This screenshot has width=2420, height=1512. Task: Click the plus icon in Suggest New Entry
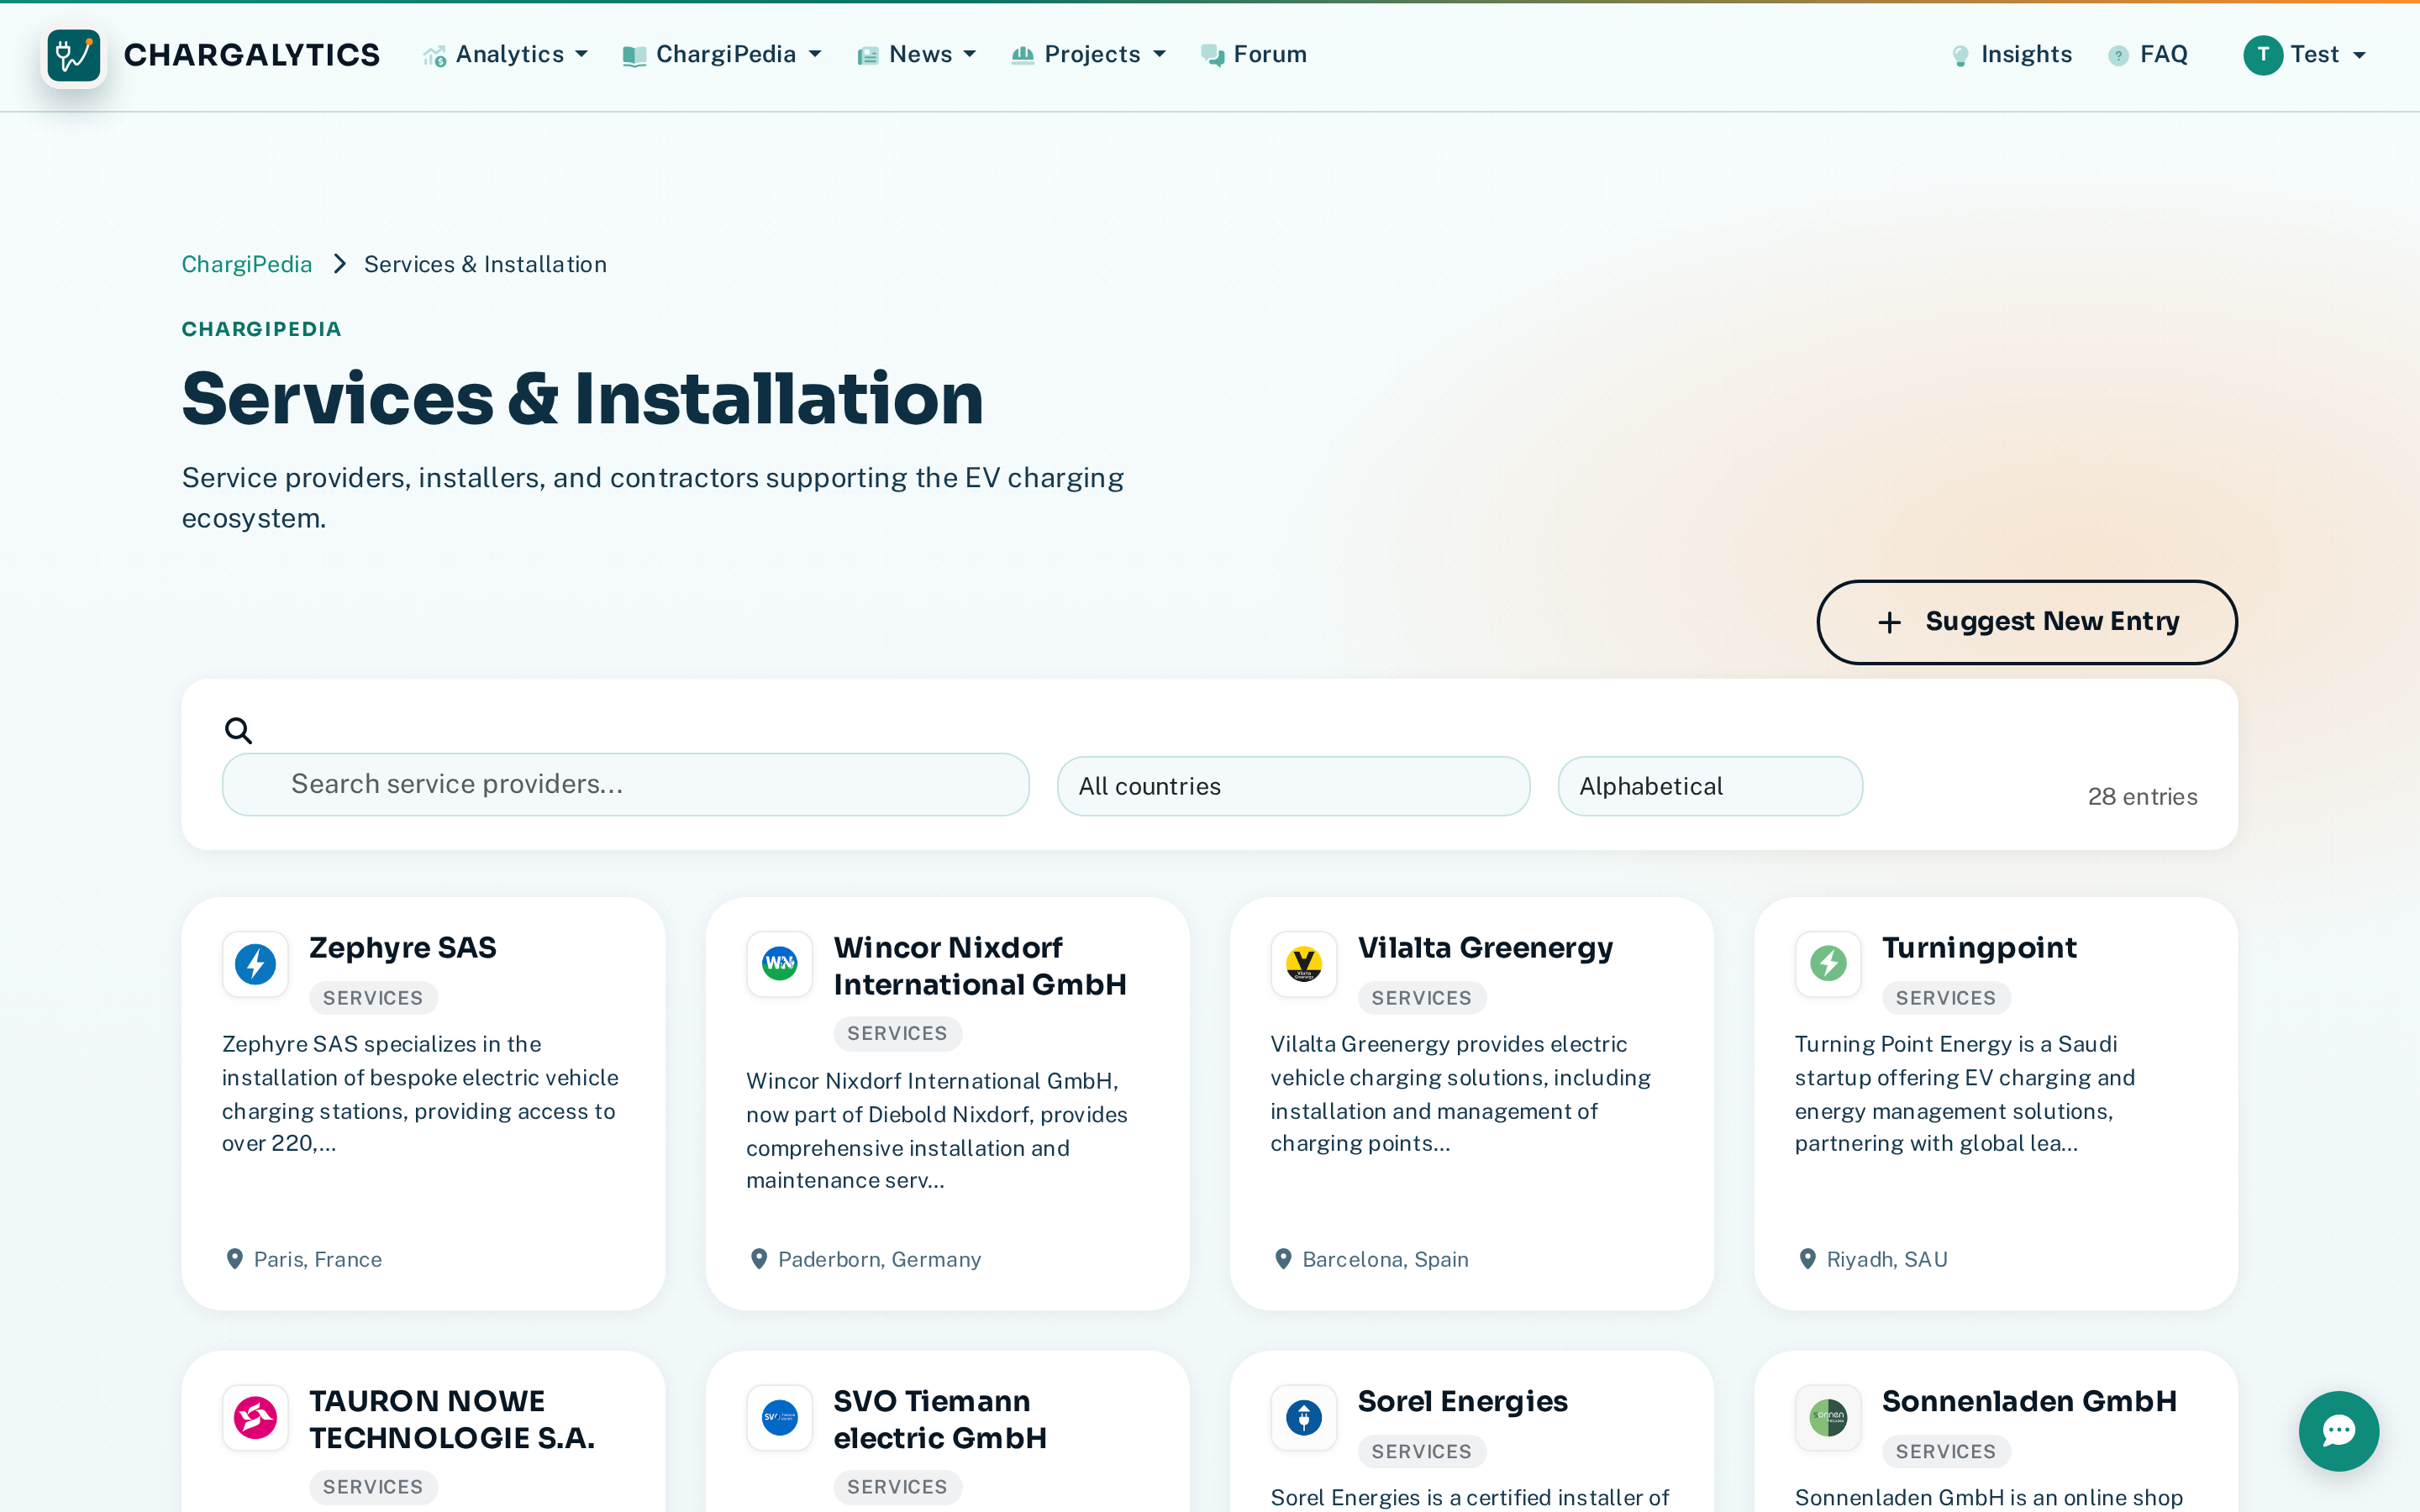tap(1889, 622)
